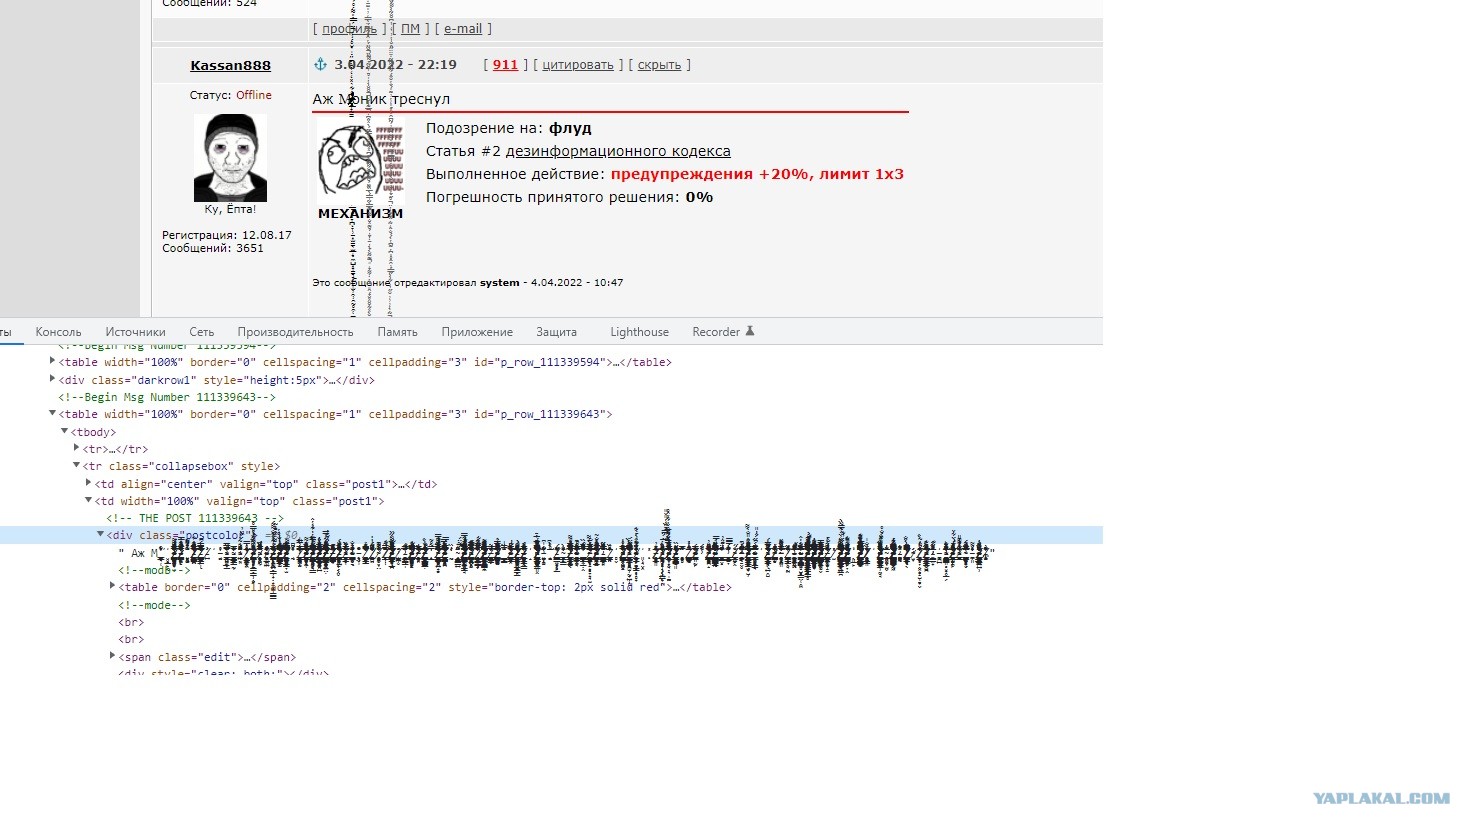Viewport: 1476px width, 828px height.
Task: Click the 'Статус: Offline' text
Action: click(x=231, y=95)
